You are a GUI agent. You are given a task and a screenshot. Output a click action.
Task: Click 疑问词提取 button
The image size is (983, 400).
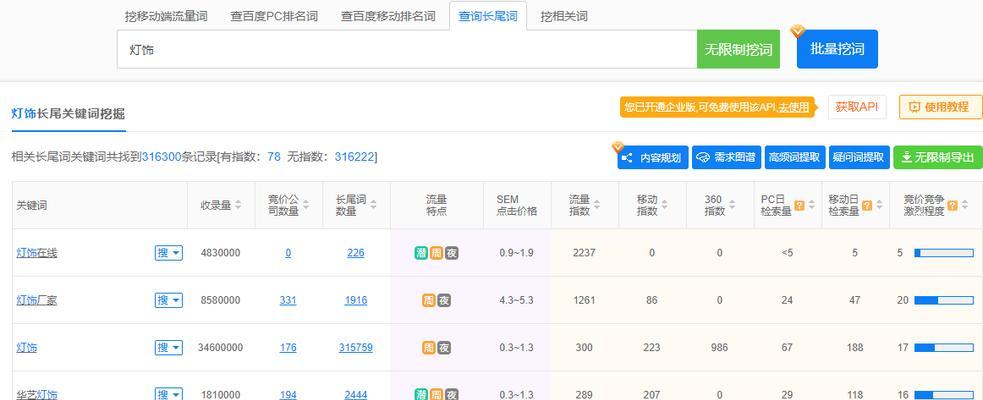click(858, 157)
